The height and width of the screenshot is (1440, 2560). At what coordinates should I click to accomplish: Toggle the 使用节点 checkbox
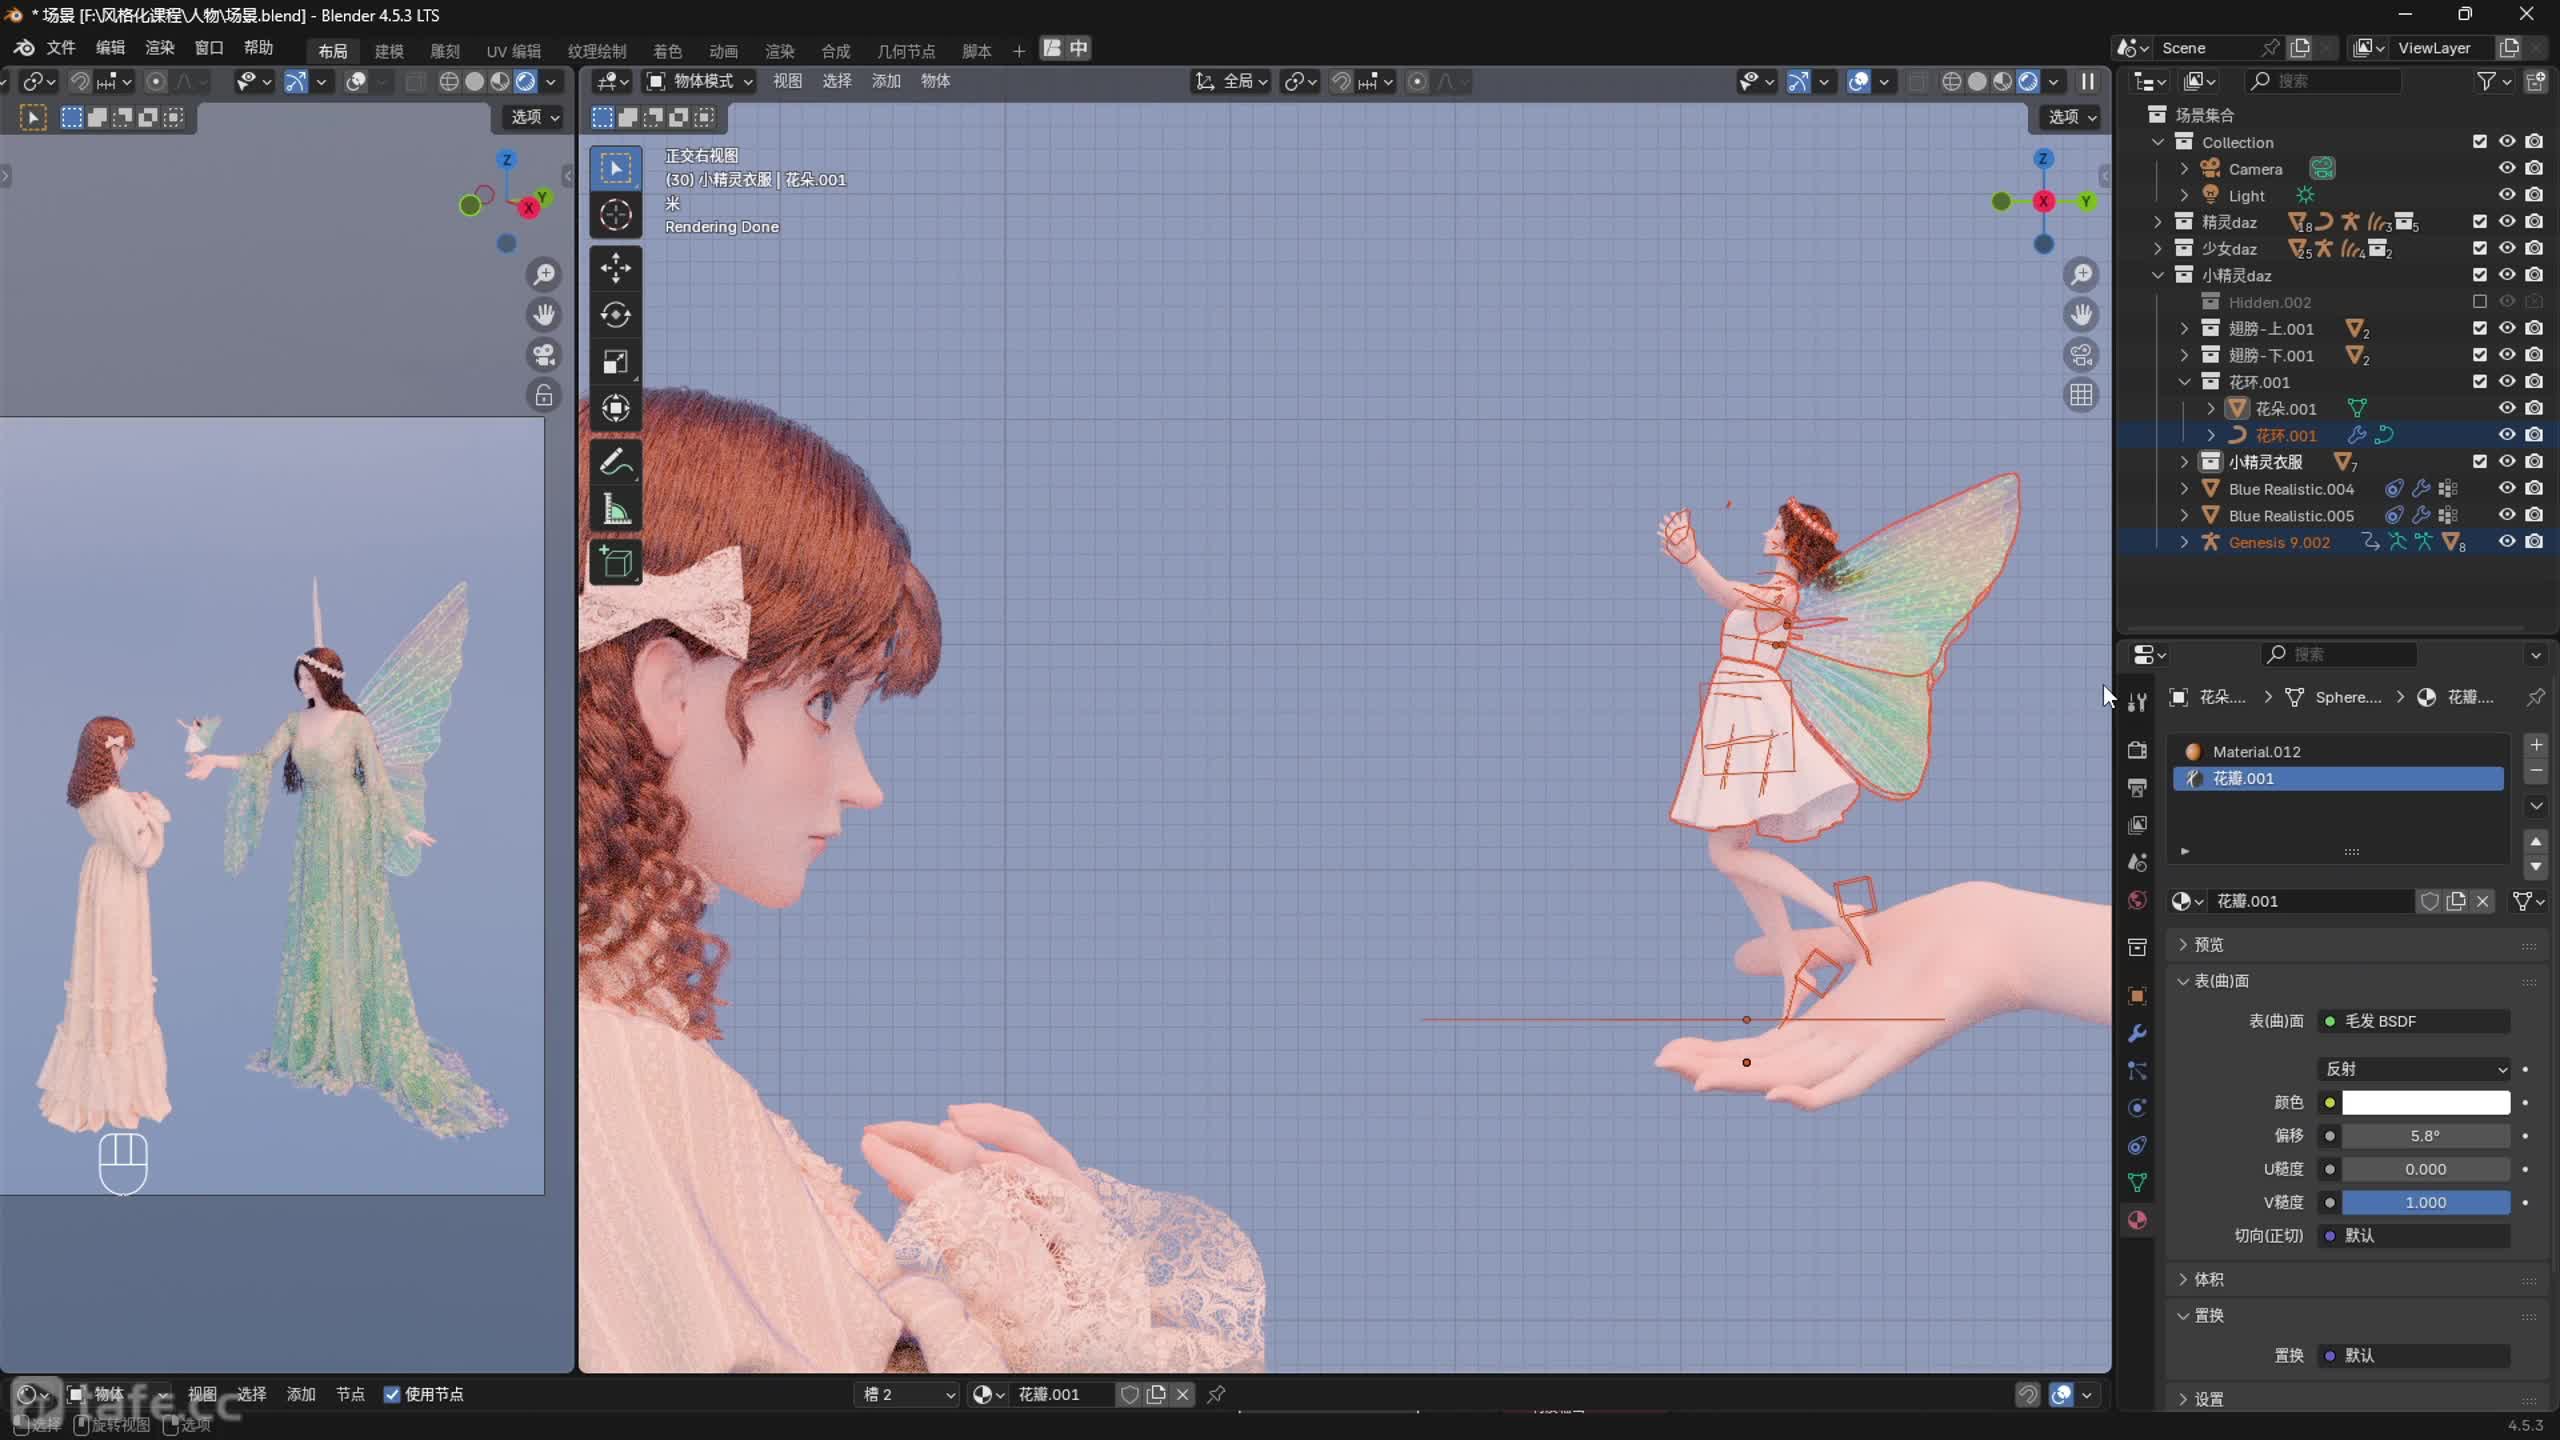392,1394
